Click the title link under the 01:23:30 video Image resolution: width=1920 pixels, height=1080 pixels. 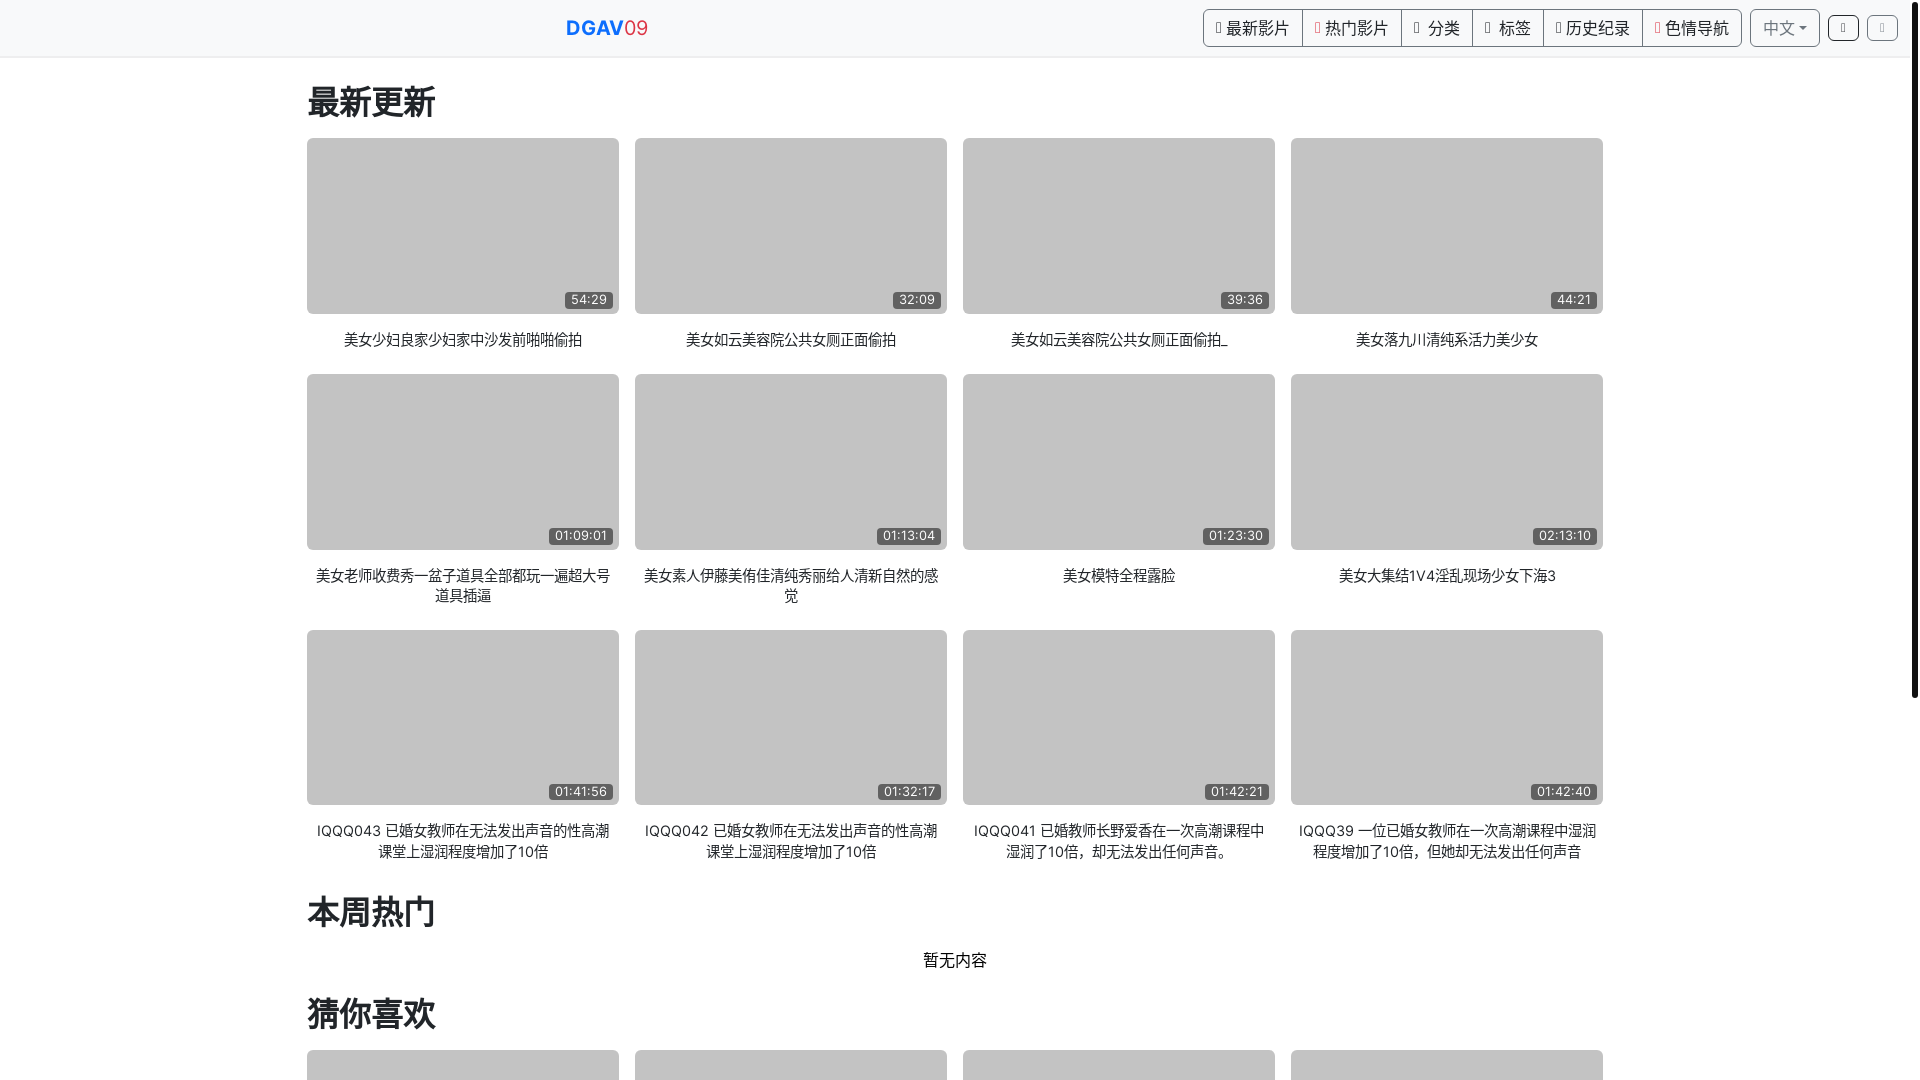[x=1119, y=576]
